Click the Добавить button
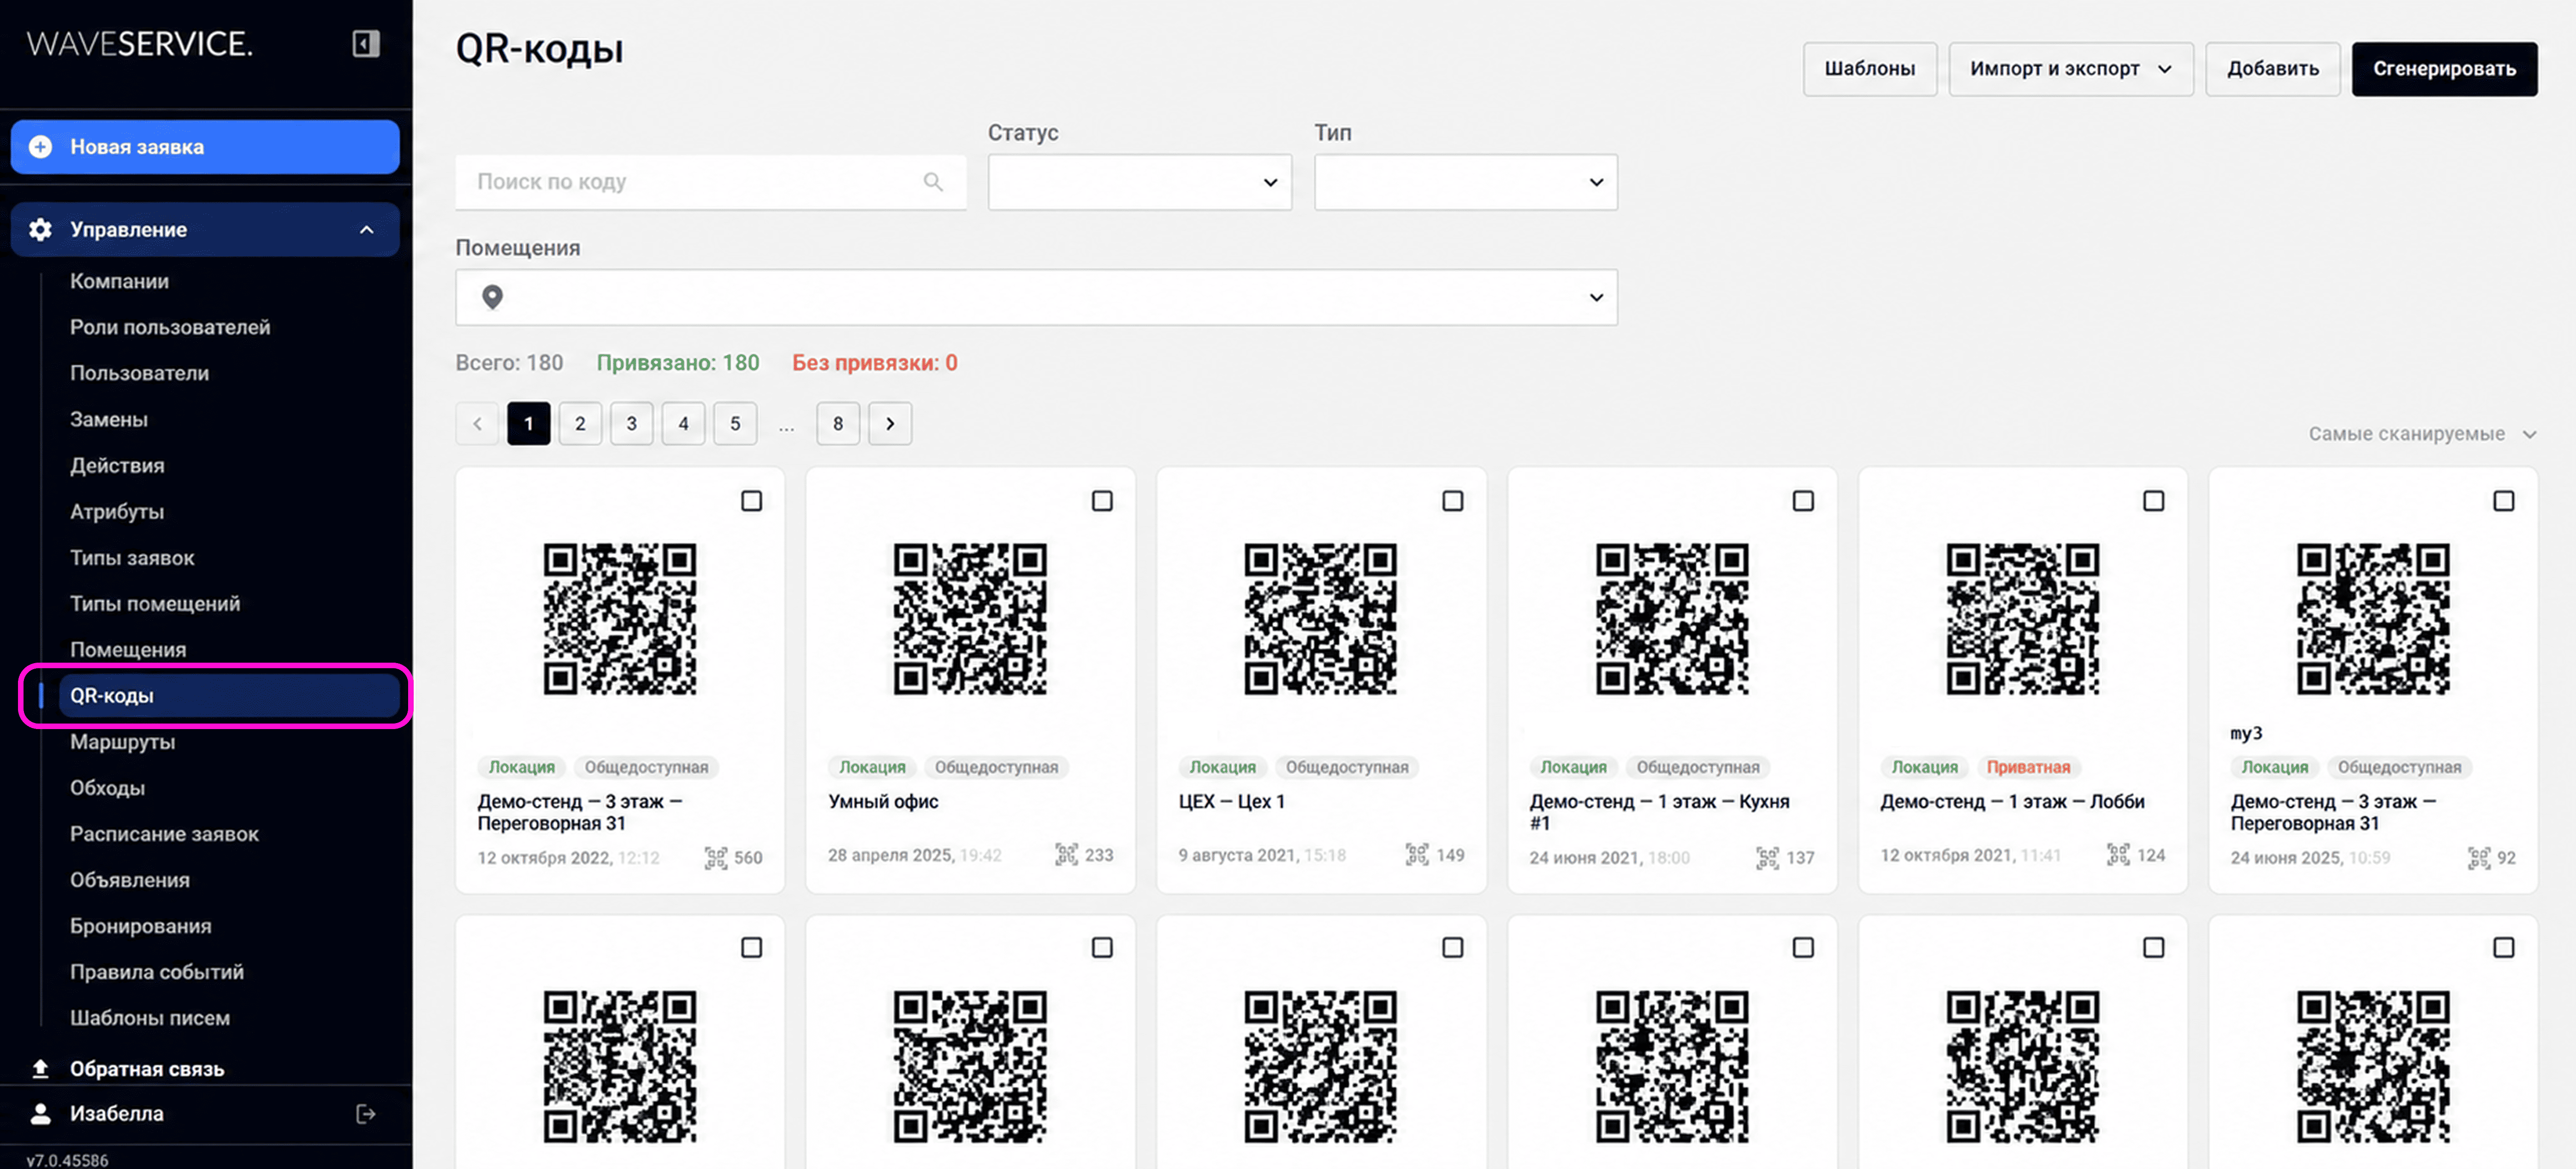The width and height of the screenshot is (2576, 1169). coord(2272,69)
